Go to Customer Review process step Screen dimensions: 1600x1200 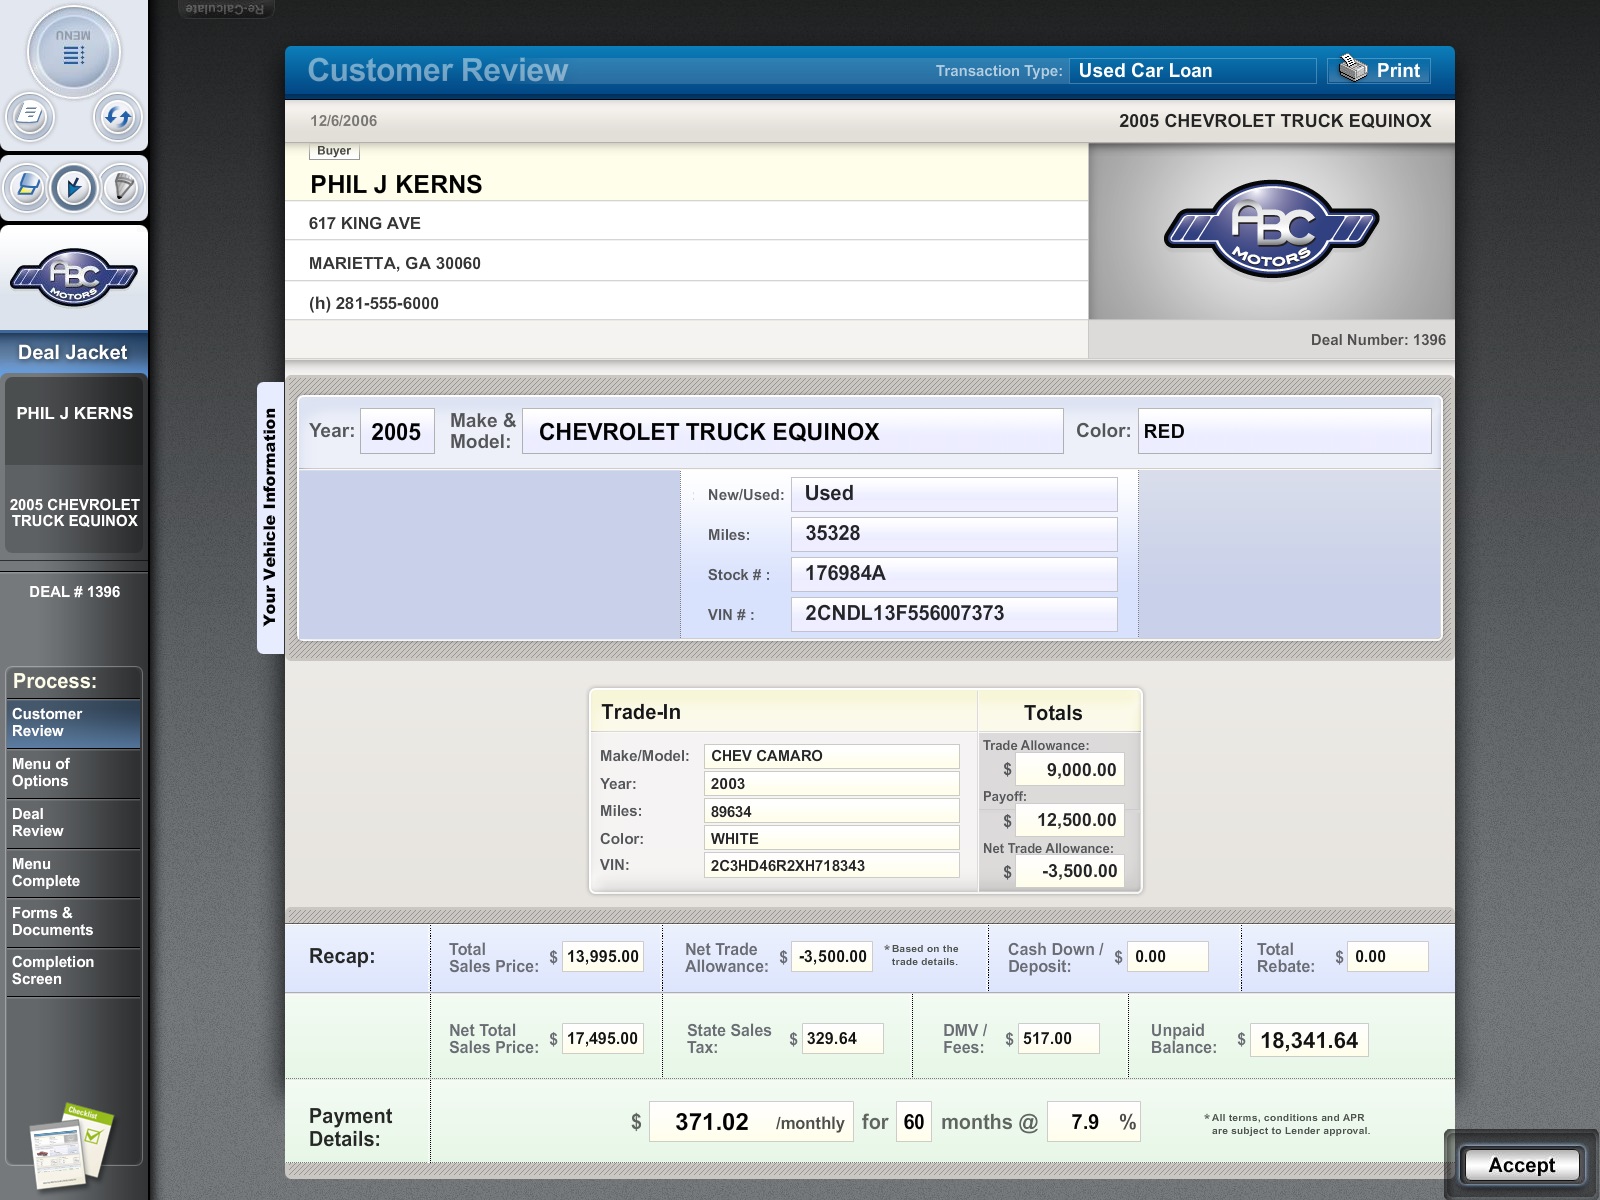(x=72, y=723)
